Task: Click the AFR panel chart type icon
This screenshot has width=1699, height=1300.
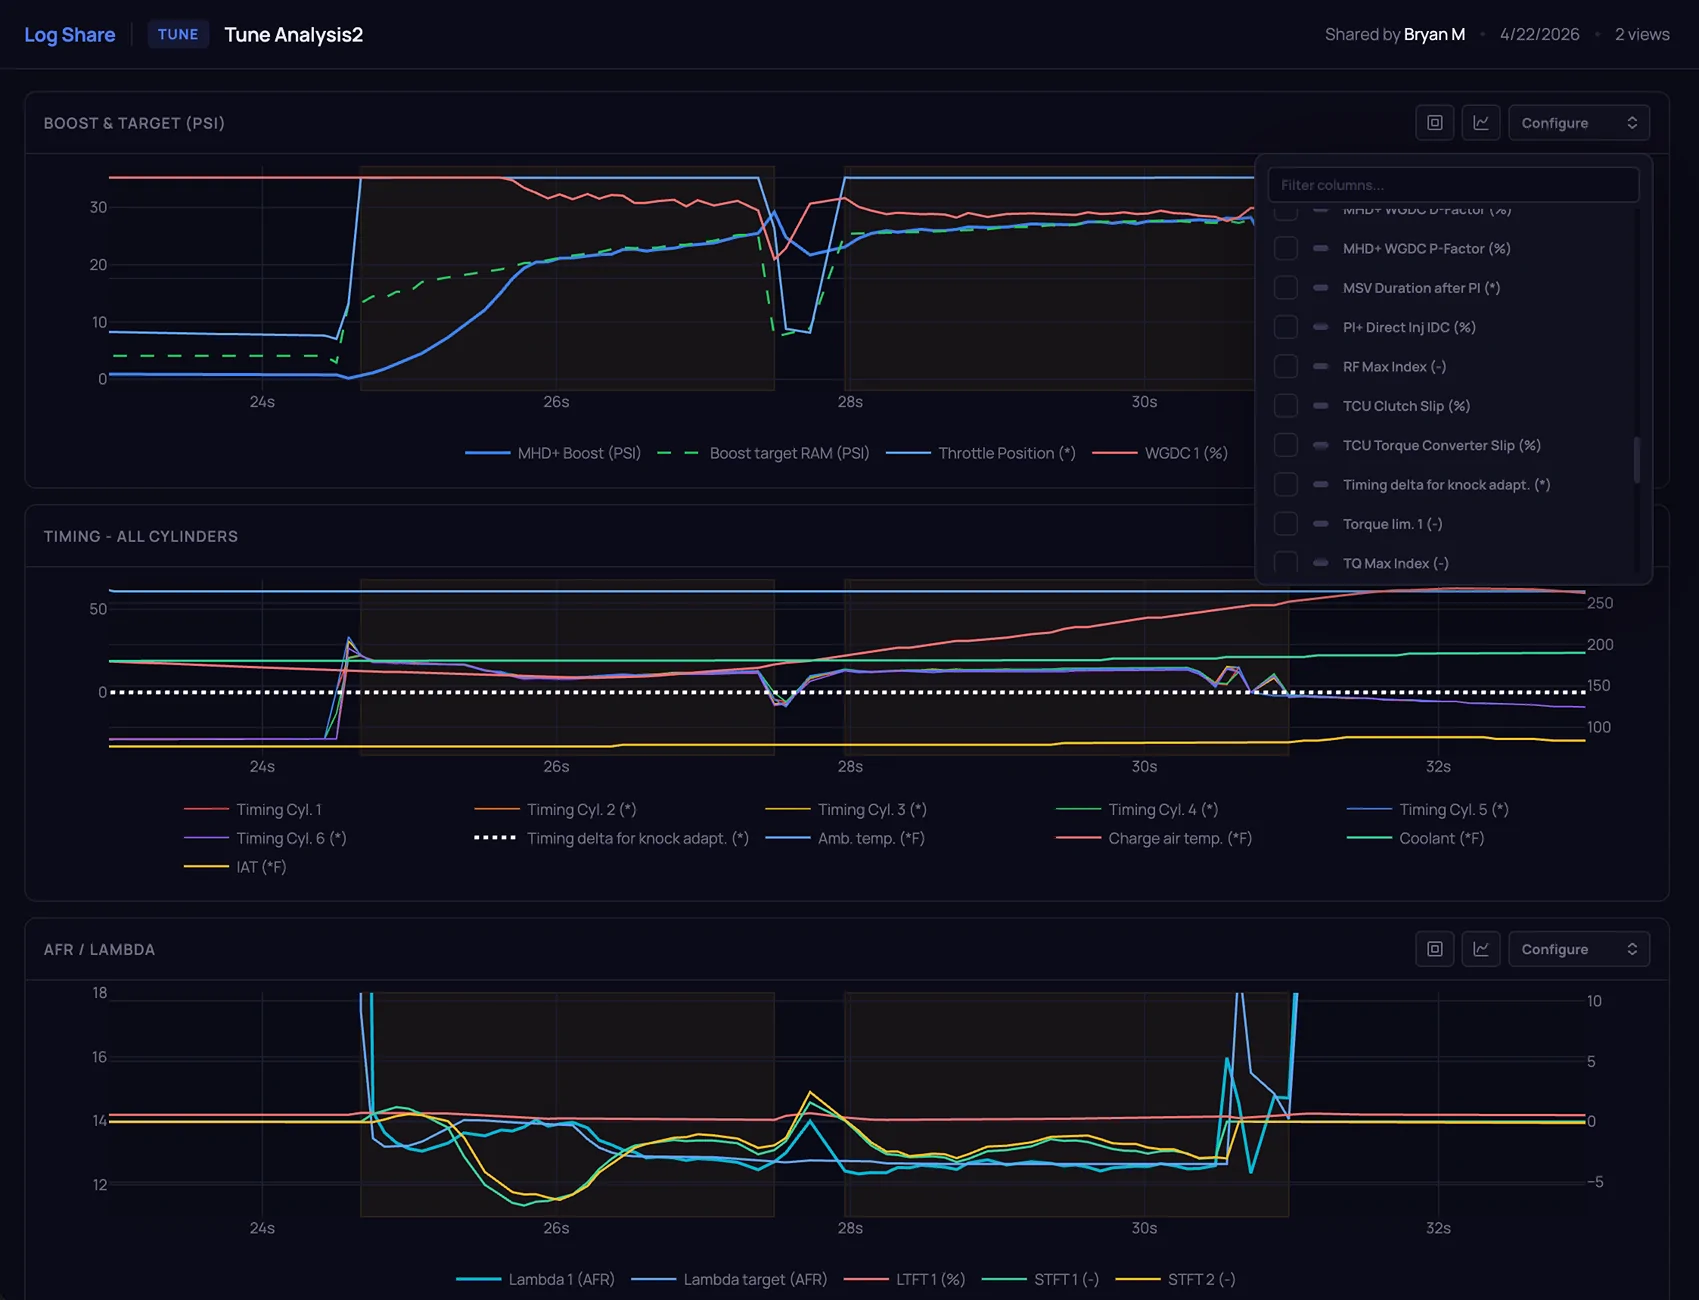Action: tap(1481, 949)
